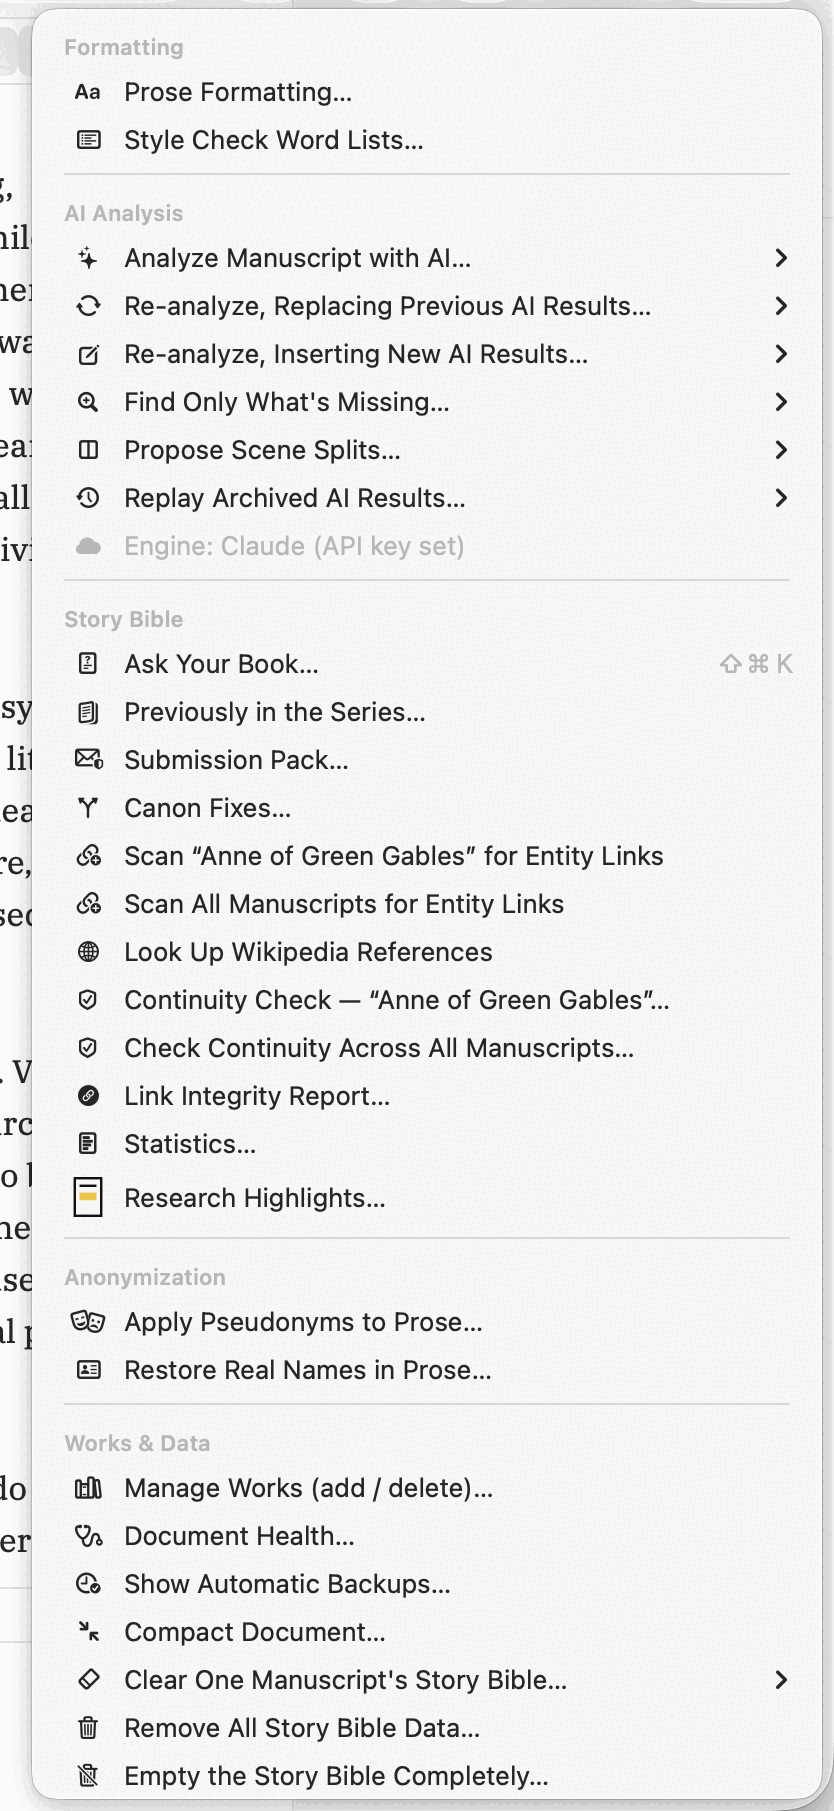Screen dimensions: 834x1811
Task: Click the Prose Formatting Aa icon
Action: tap(88, 92)
